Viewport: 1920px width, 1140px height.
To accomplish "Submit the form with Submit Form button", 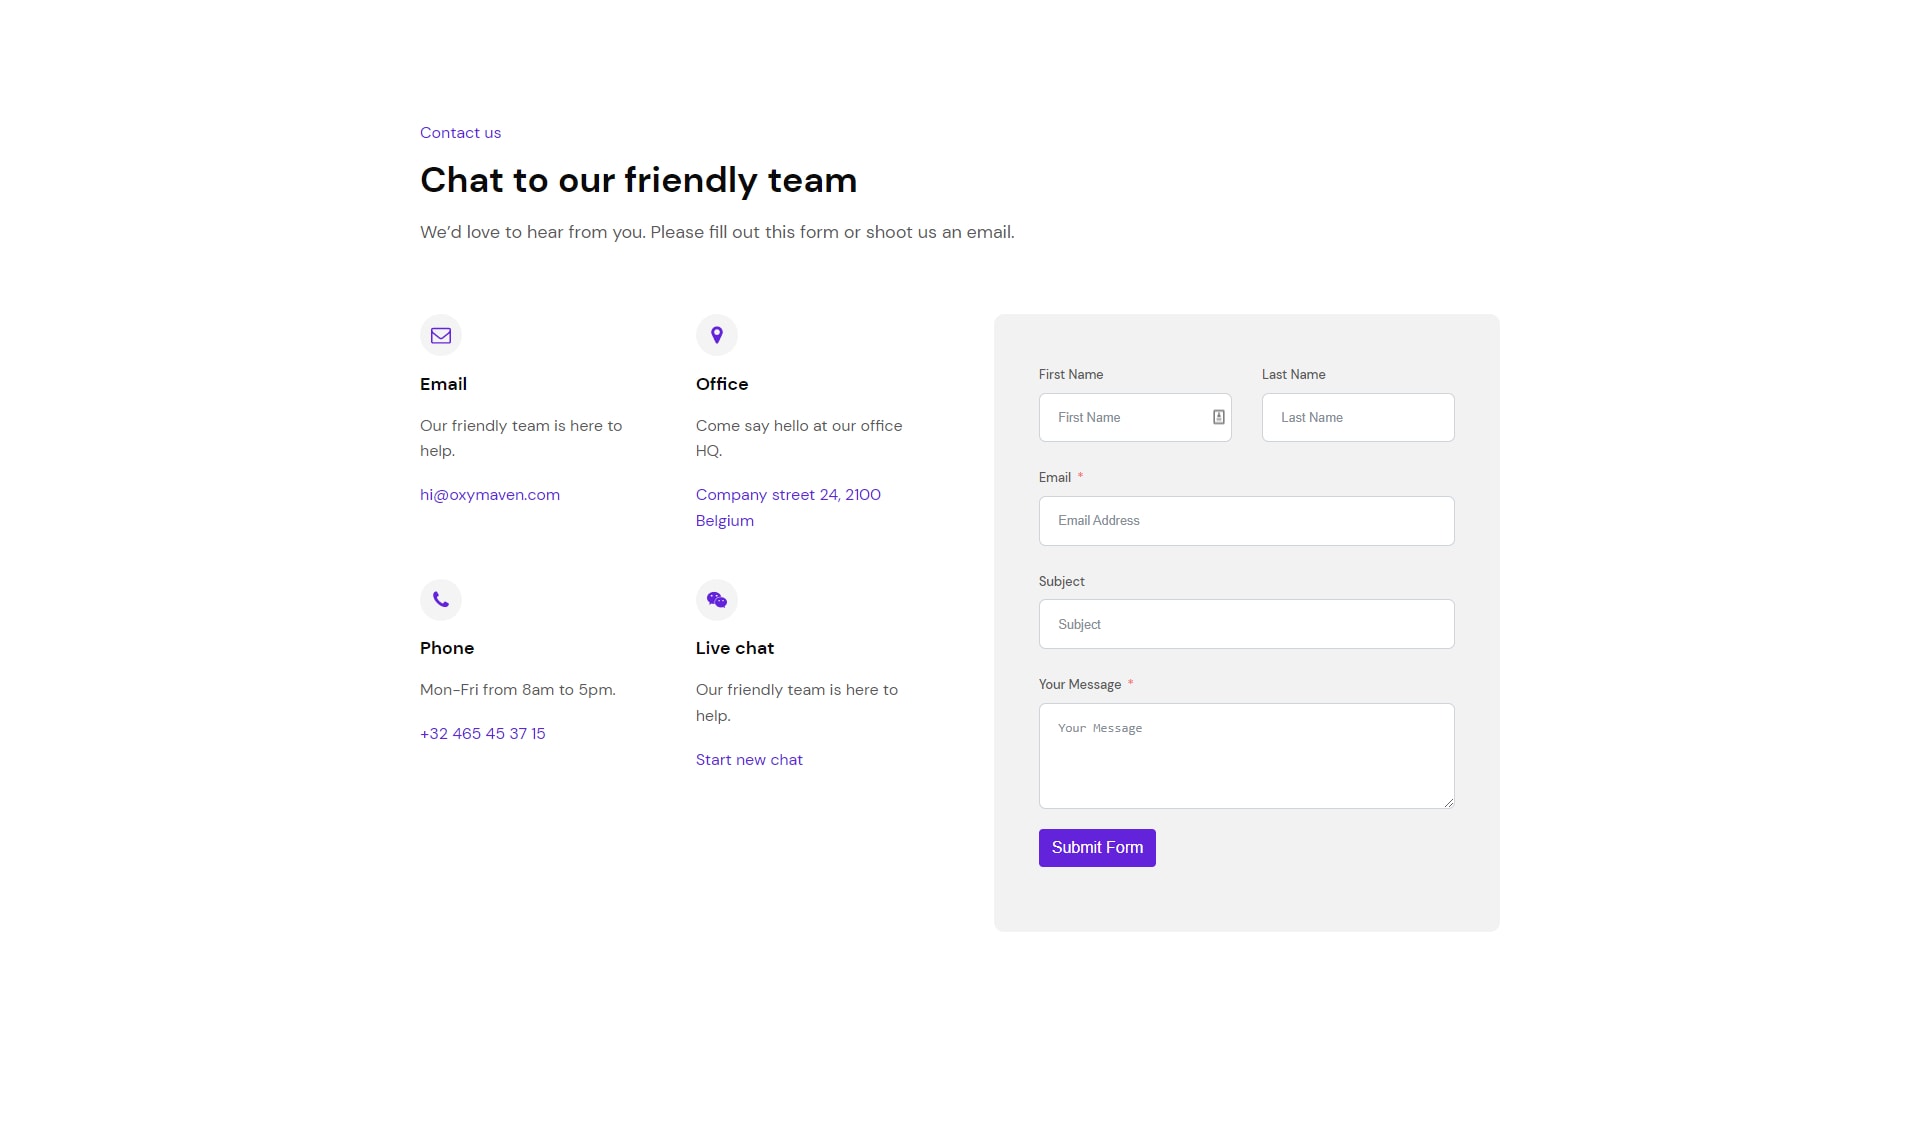I will tap(1097, 848).
